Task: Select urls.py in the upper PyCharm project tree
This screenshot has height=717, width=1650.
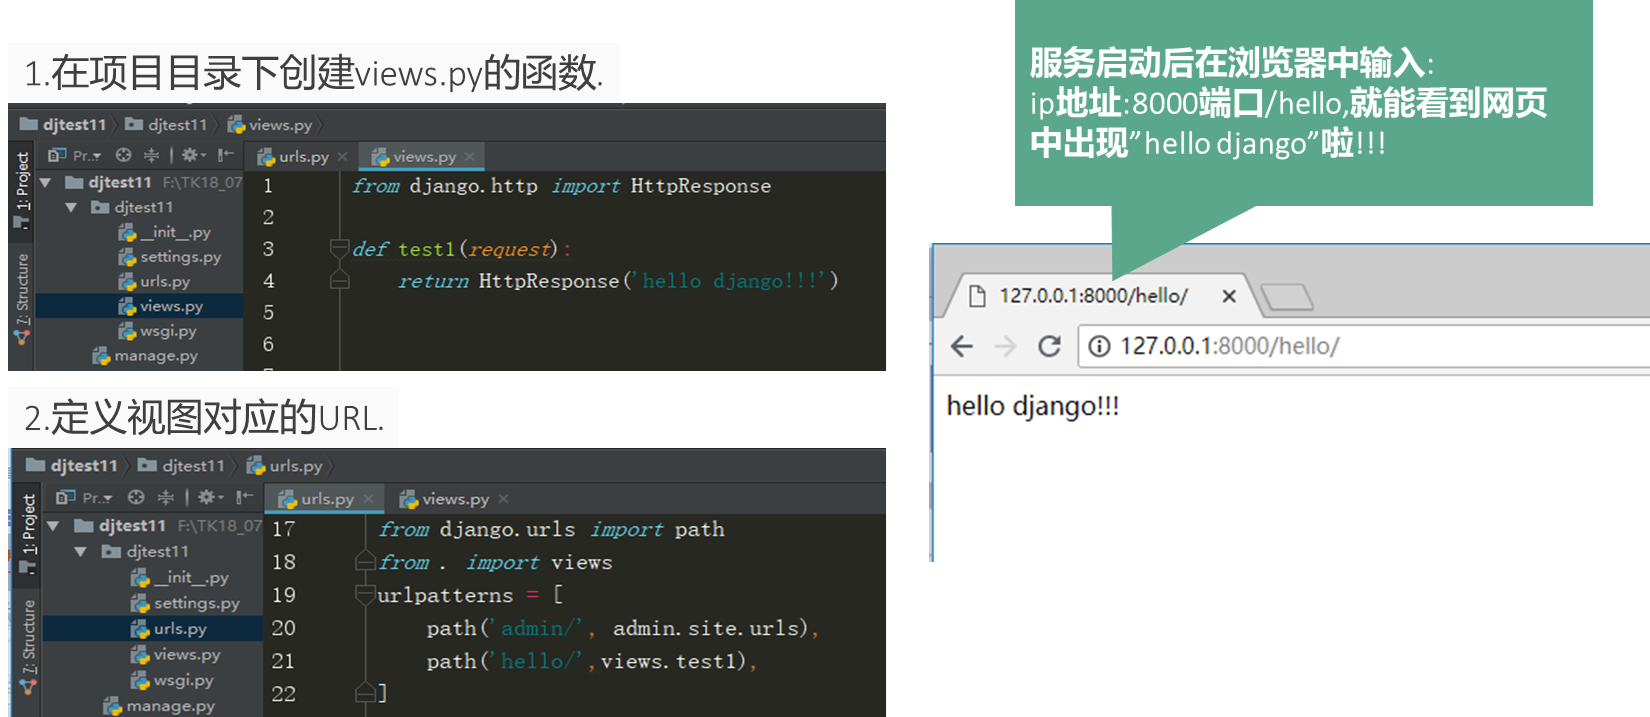Action: (x=154, y=282)
